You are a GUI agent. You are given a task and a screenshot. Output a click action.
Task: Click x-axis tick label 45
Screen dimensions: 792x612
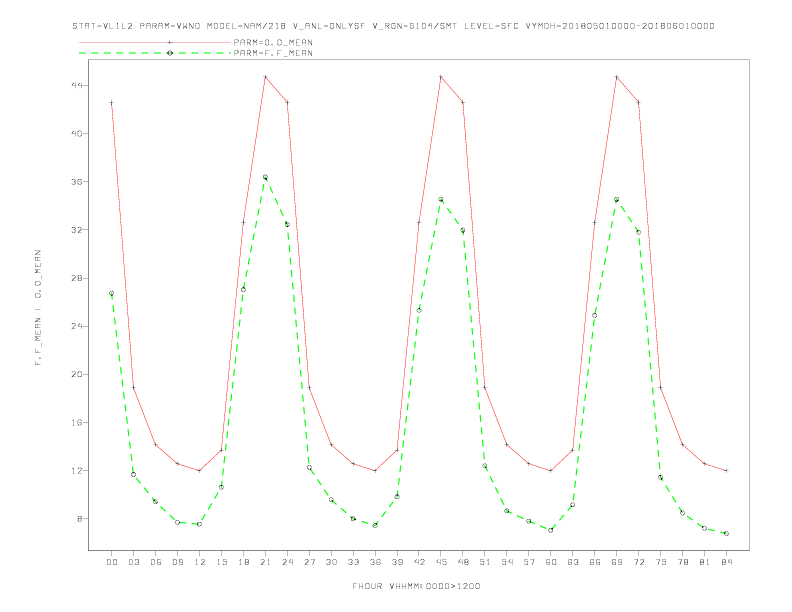[x=441, y=562]
